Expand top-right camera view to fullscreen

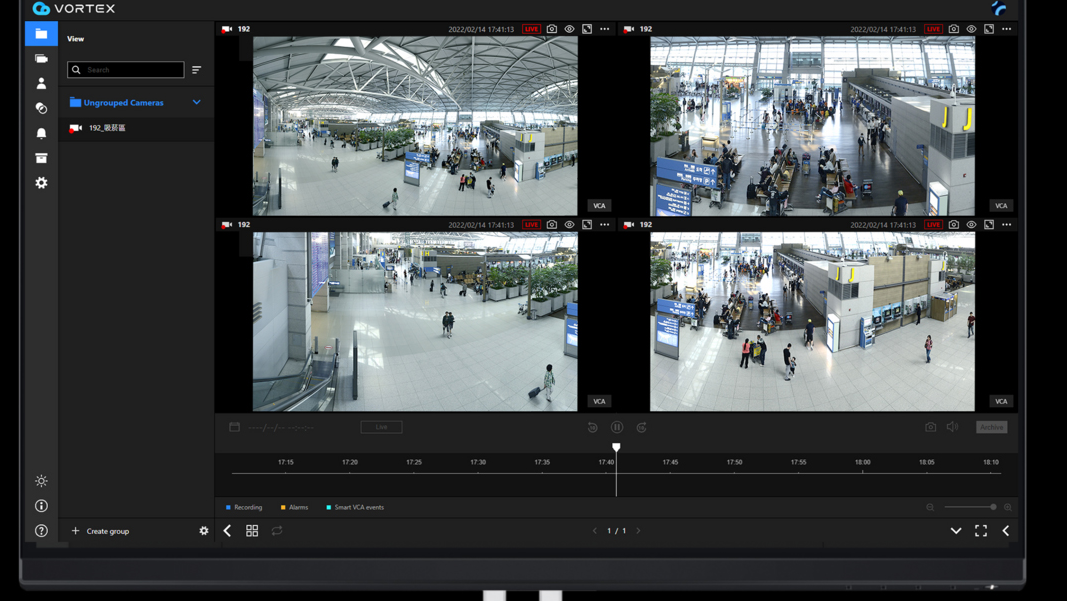tap(989, 29)
